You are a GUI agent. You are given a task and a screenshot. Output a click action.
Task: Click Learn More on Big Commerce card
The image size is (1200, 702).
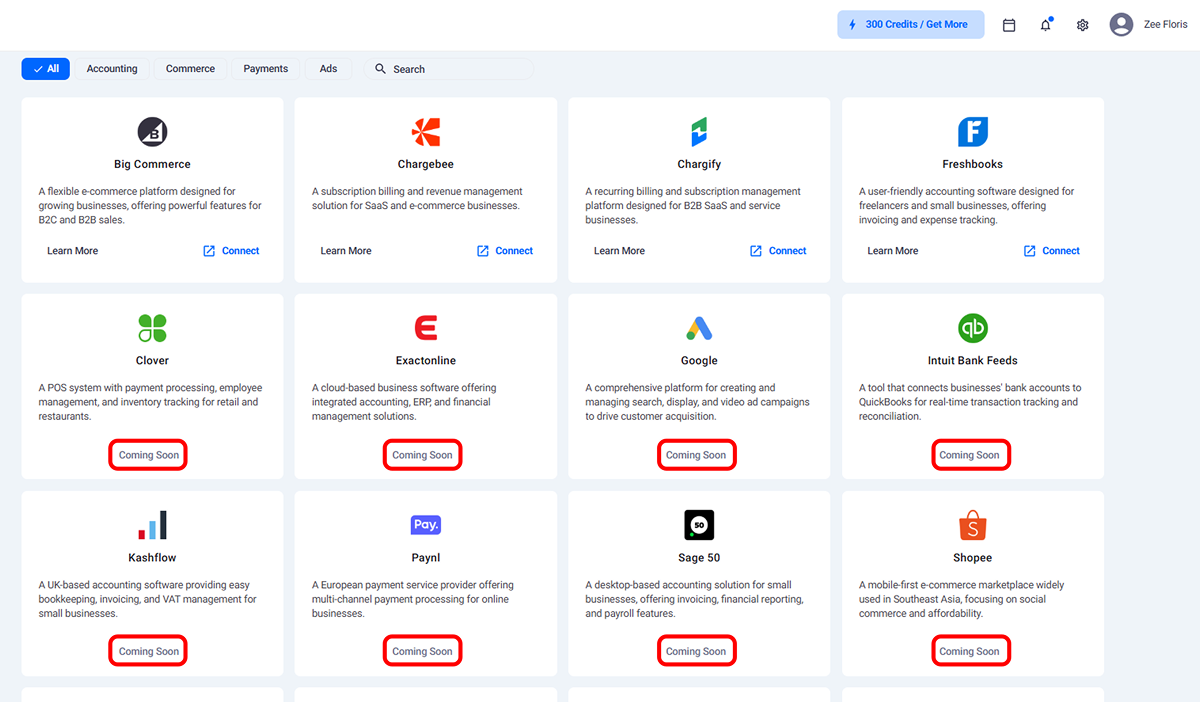click(x=73, y=251)
